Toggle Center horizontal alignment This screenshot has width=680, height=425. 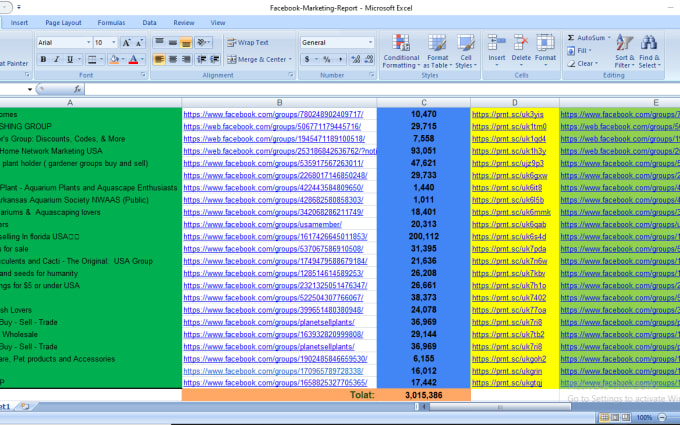point(173,59)
